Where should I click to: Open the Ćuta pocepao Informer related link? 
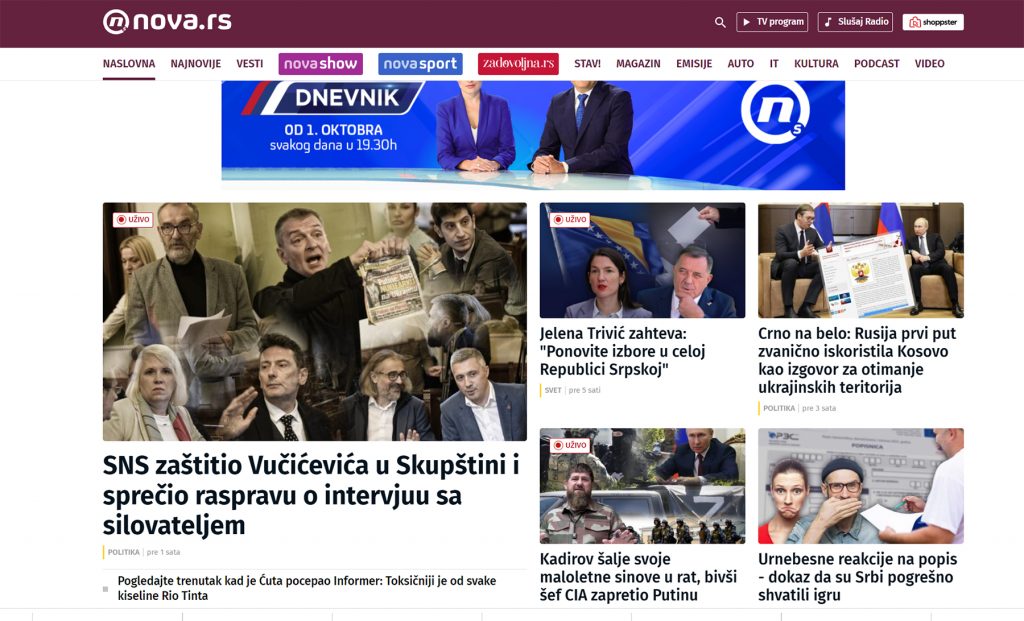pyautogui.click(x=307, y=588)
